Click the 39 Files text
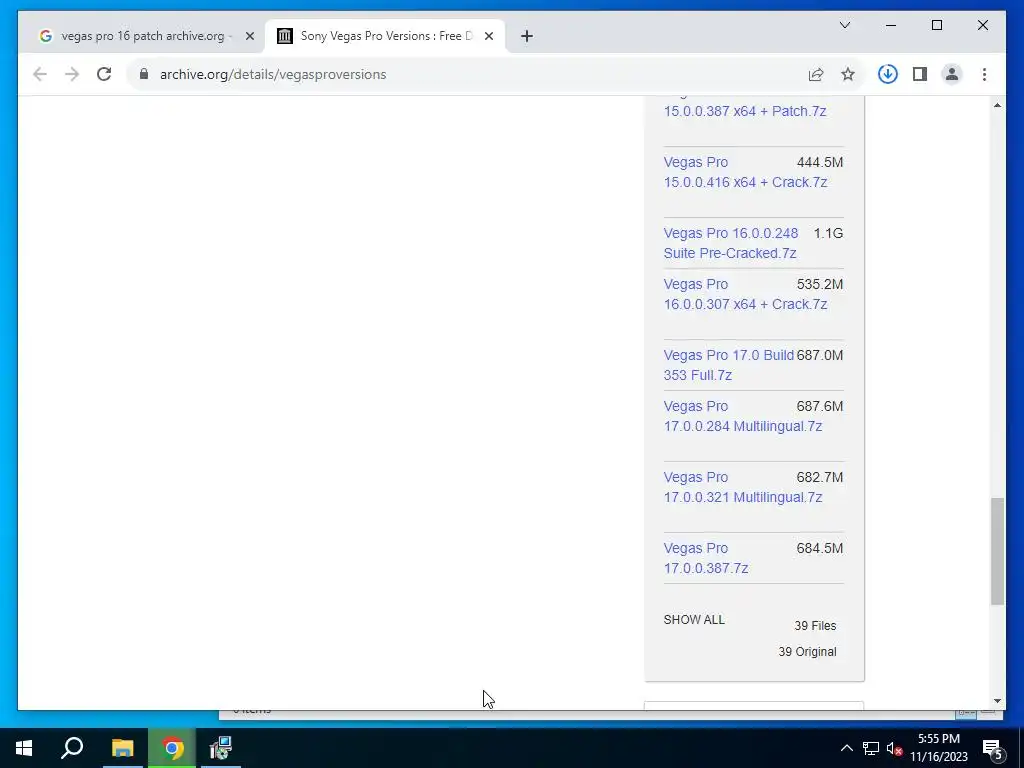Viewport: 1024px width, 768px height. point(815,626)
